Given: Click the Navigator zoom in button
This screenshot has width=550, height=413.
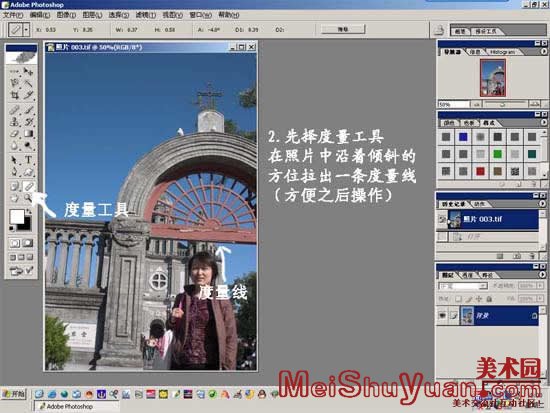Looking at the screenshot, I should click(535, 104).
